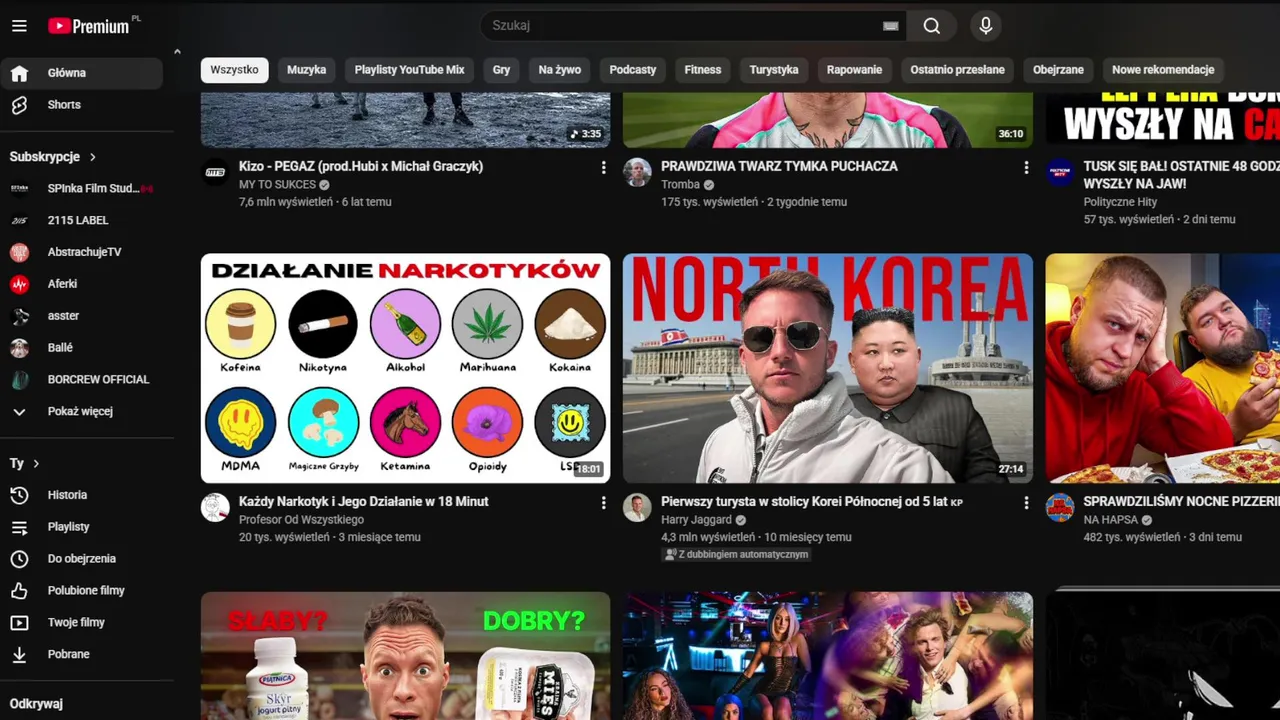Visit MY TO SUKCES channel
This screenshot has width=1280, height=720.
pos(277,185)
